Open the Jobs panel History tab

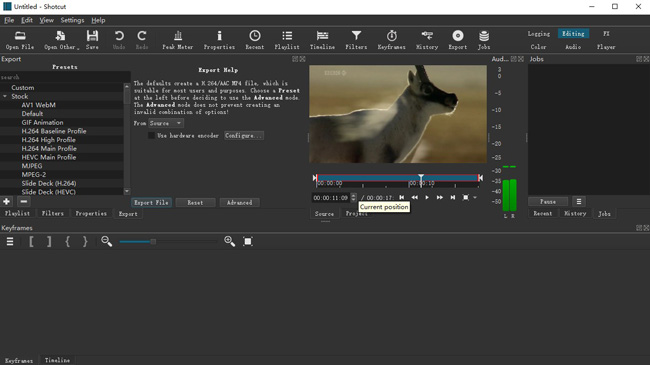coord(575,213)
